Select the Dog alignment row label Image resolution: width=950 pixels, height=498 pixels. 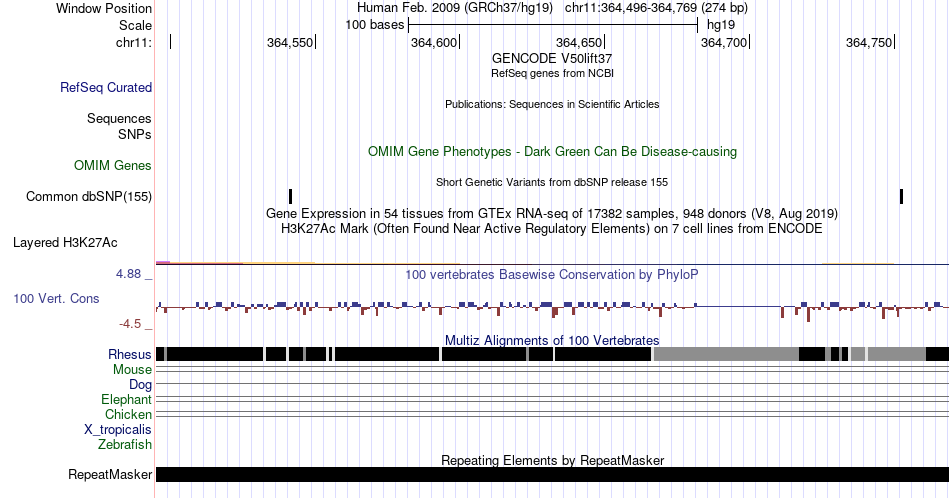coord(140,384)
